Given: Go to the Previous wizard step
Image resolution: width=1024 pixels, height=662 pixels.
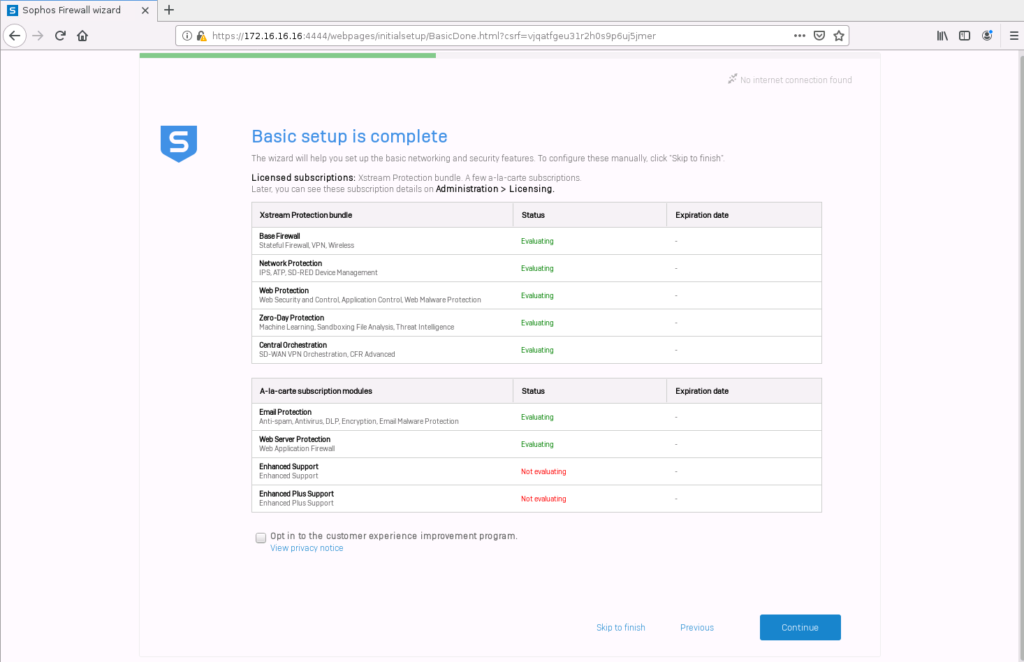Looking at the screenshot, I should tap(697, 627).
